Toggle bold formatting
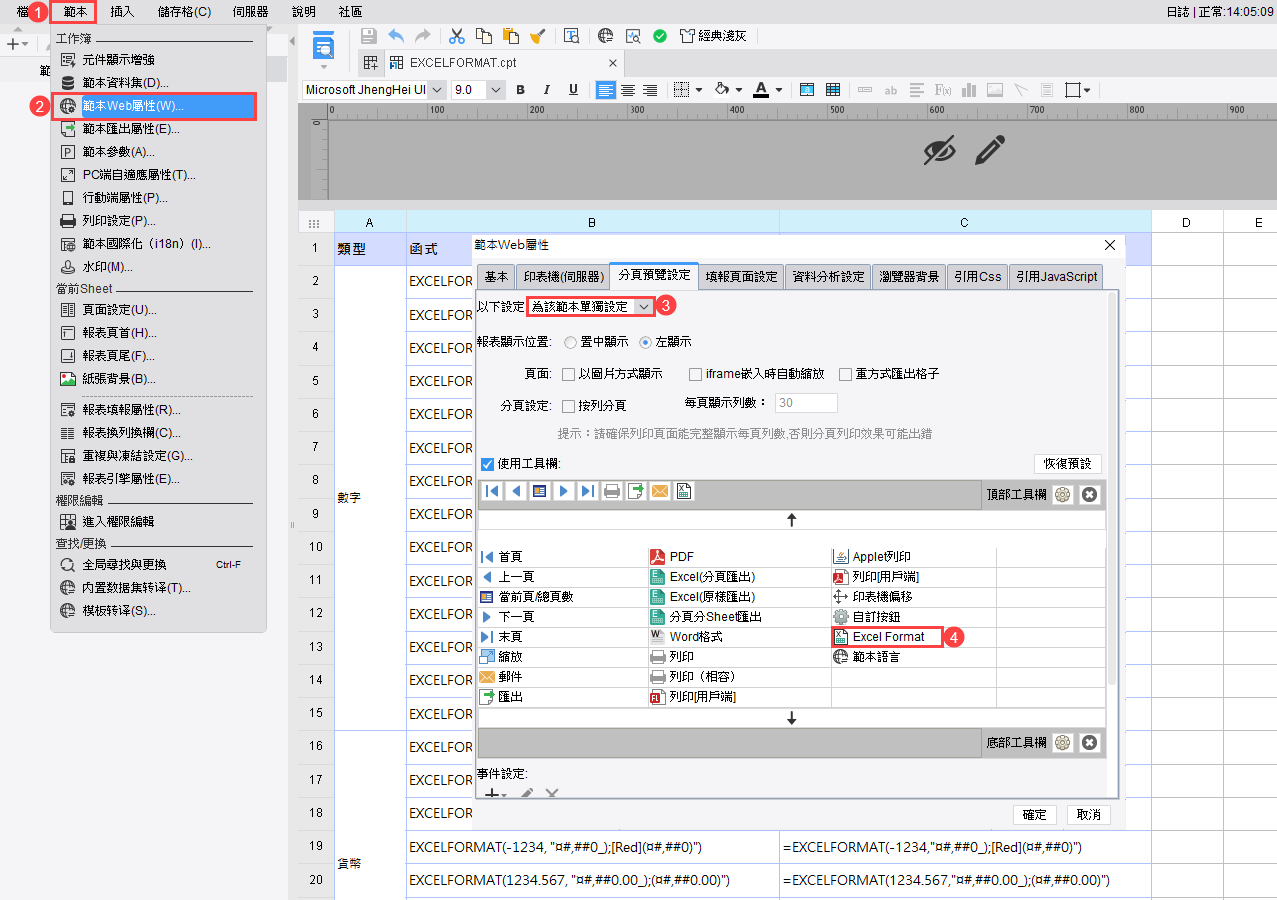The height and width of the screenshot is (900, 1277). click(x=521, y=90)
